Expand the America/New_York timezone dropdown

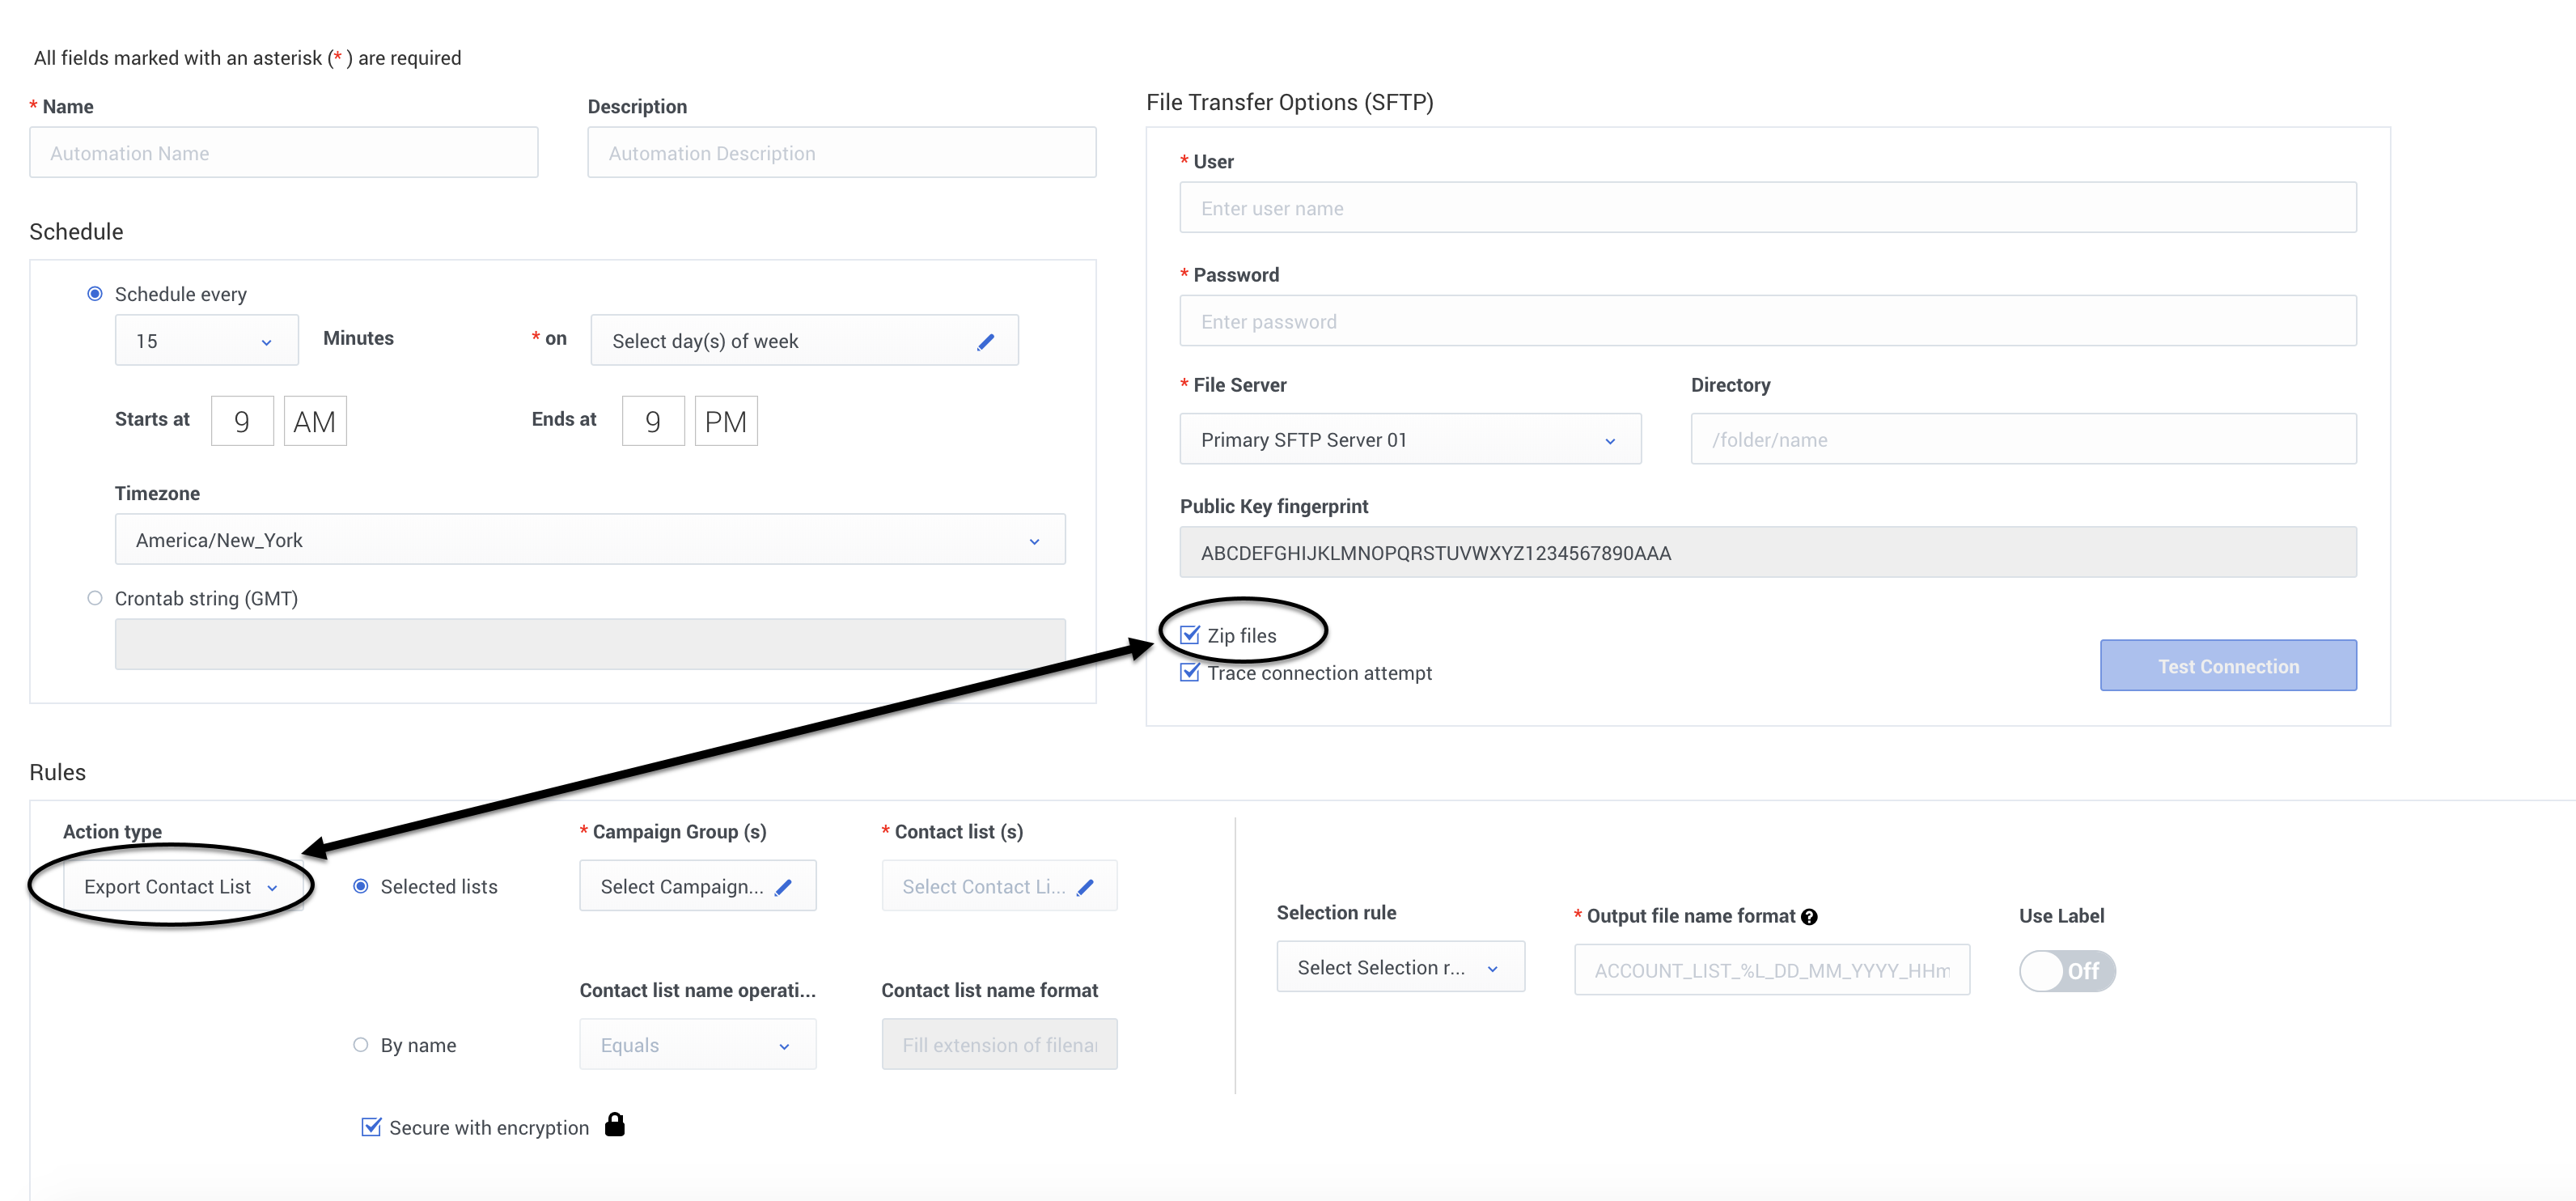tap(589, 540)
